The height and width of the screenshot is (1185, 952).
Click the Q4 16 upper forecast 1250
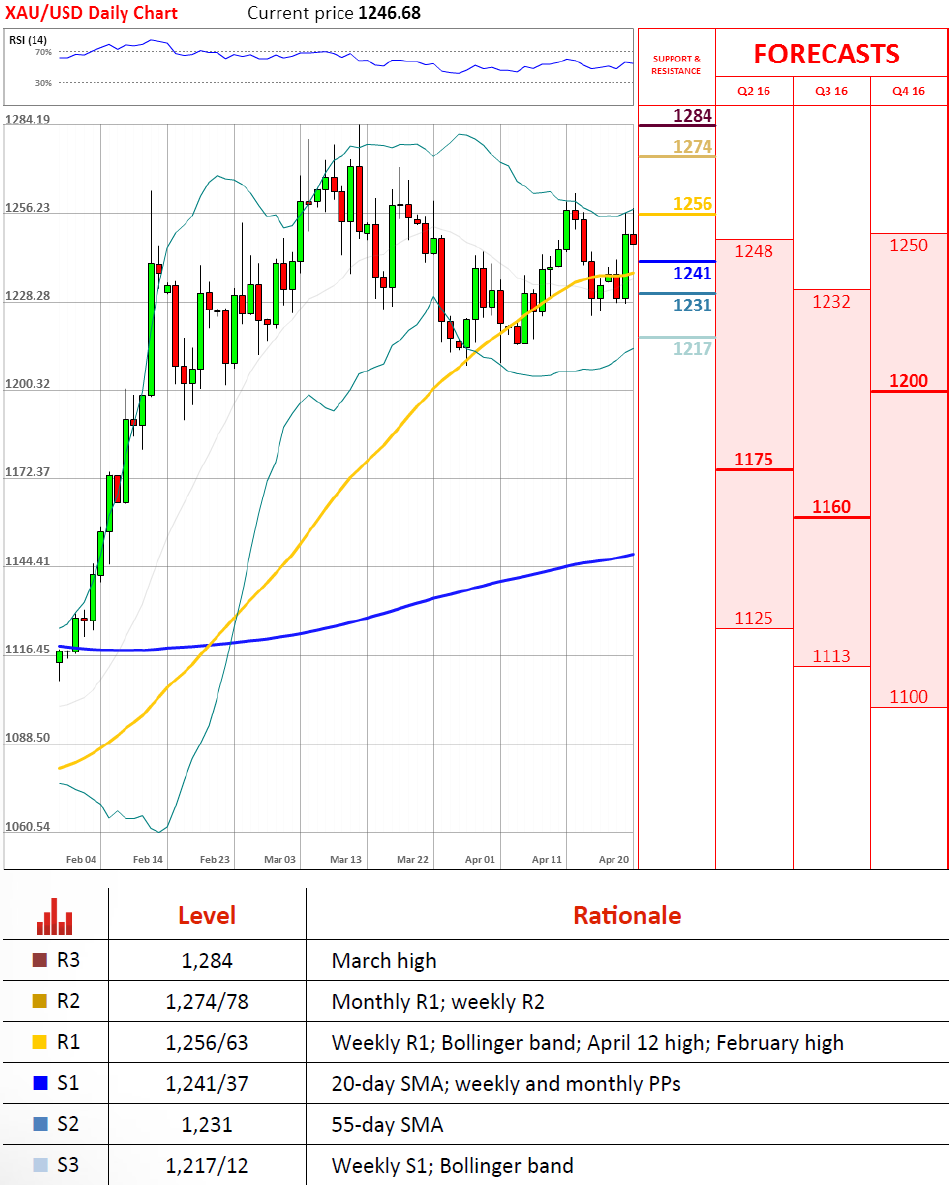coord(908,245)
